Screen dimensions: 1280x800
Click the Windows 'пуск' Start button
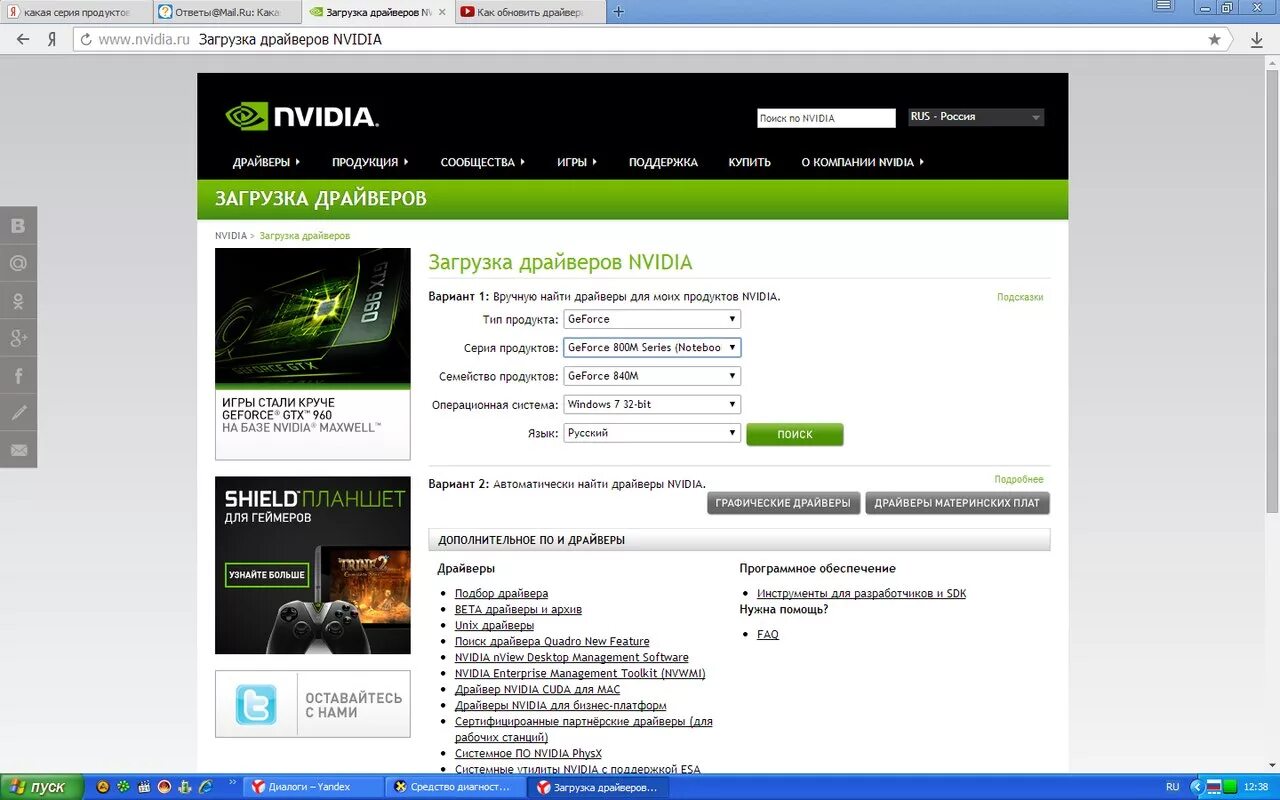39,787
